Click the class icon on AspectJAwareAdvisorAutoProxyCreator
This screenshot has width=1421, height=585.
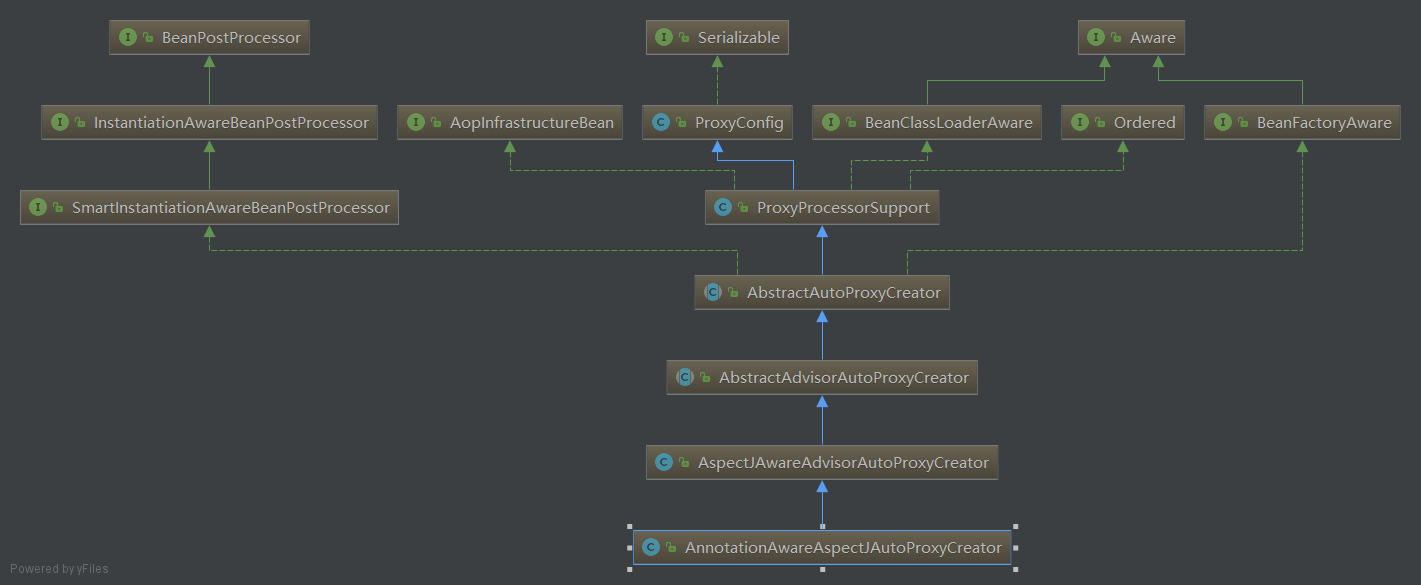[663, 462]
